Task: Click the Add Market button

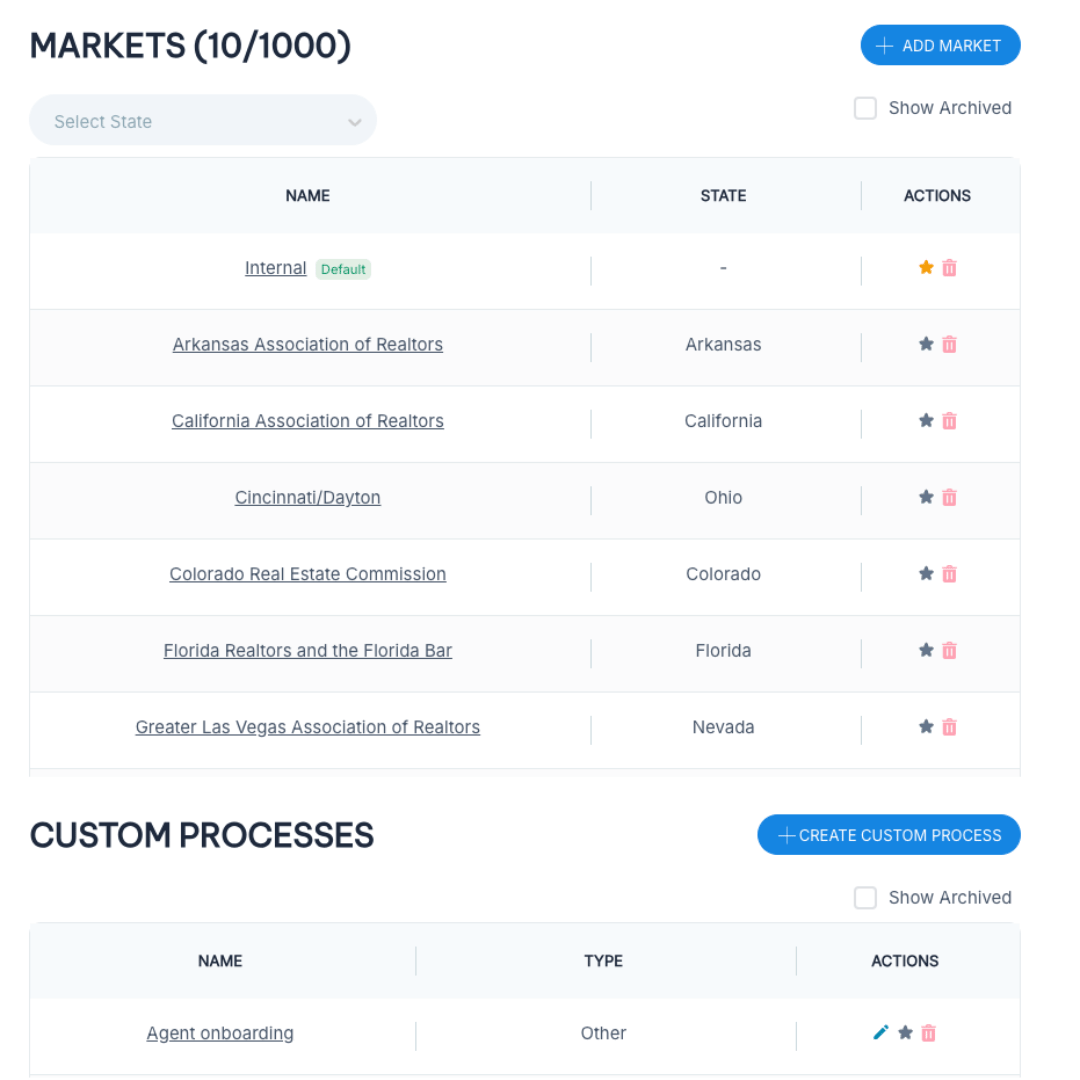Action: coord(940,46)
